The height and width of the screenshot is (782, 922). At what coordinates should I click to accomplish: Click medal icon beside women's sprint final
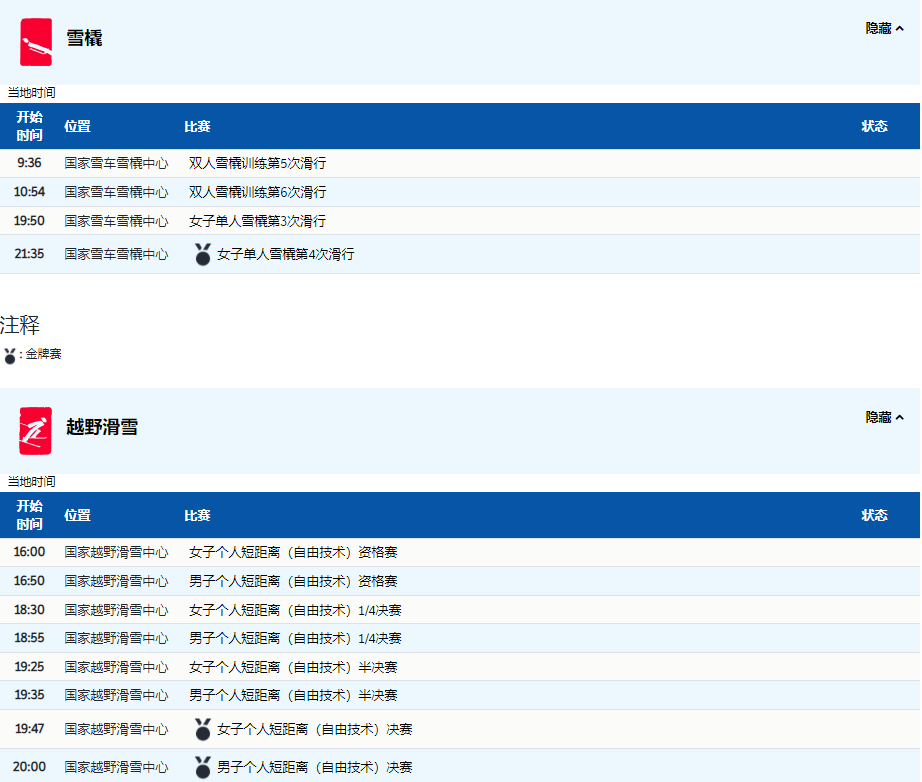click(x=203, y=729)
